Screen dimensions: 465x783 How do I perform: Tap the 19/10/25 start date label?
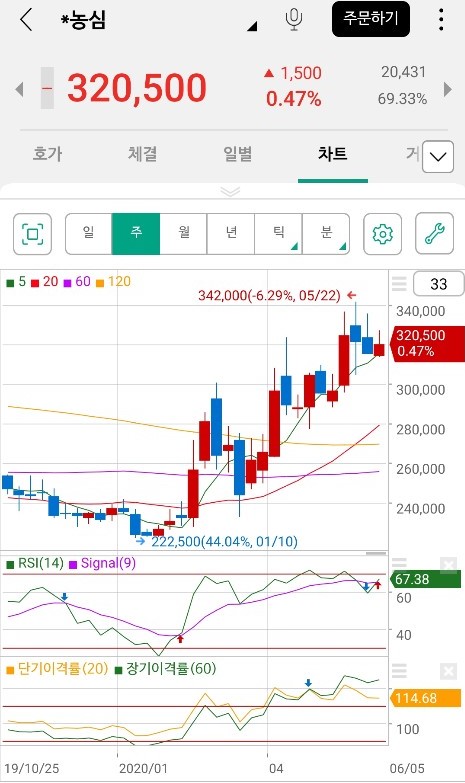tap(31, 768)
